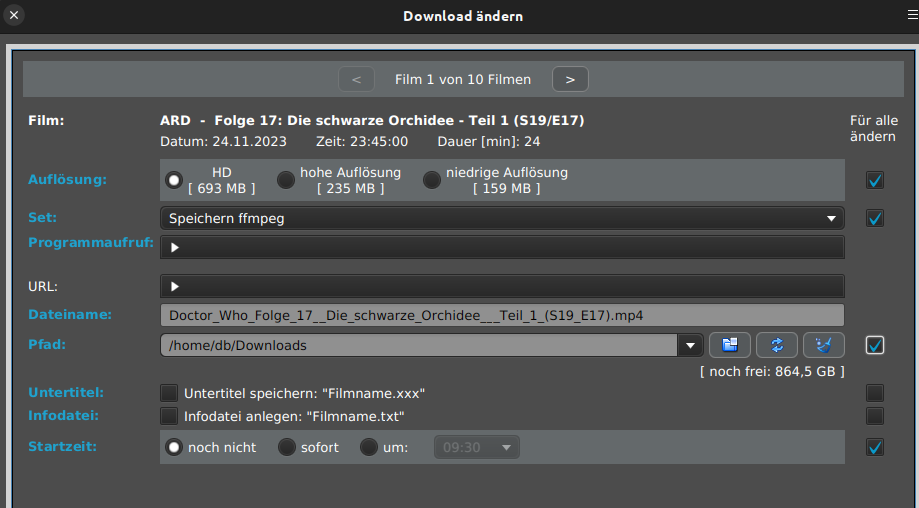
Task: Select 'sofort' start time option
Action: click(x=287, y=447)
